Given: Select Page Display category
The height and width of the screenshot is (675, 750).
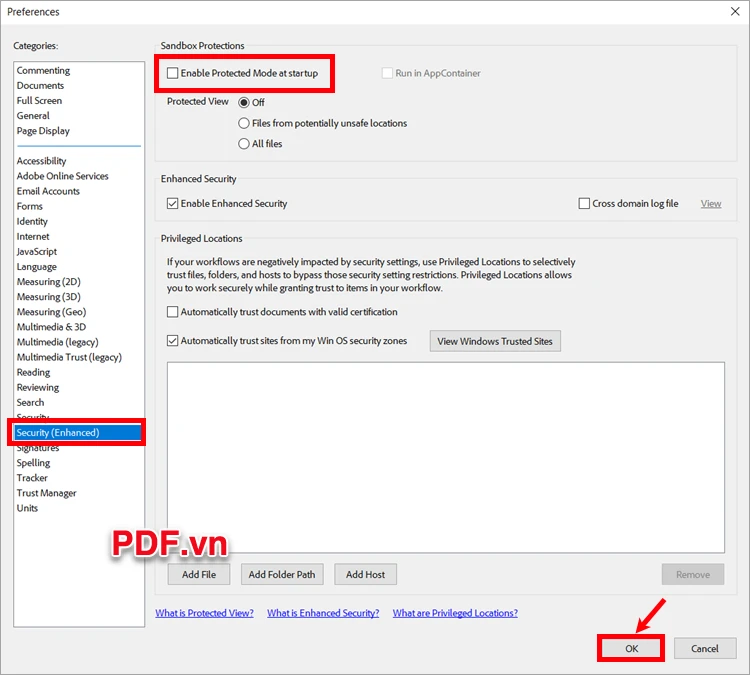Looking at the screenshot, I should [x=43, y=131].
